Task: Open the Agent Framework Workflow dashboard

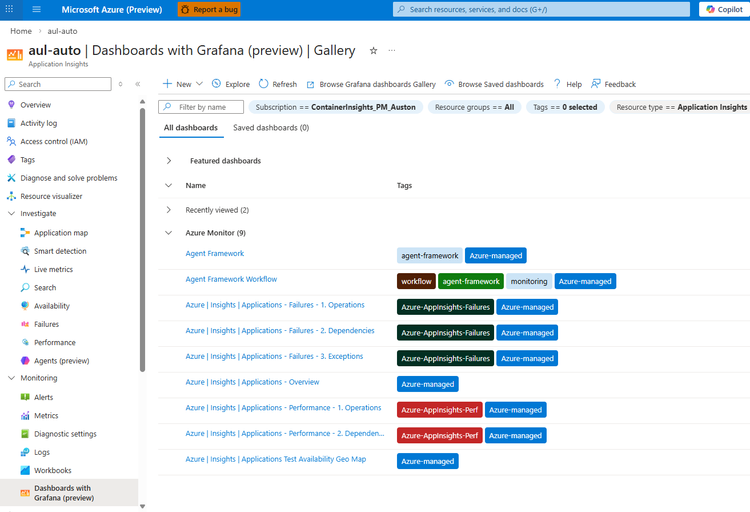Action: [231, 279]
